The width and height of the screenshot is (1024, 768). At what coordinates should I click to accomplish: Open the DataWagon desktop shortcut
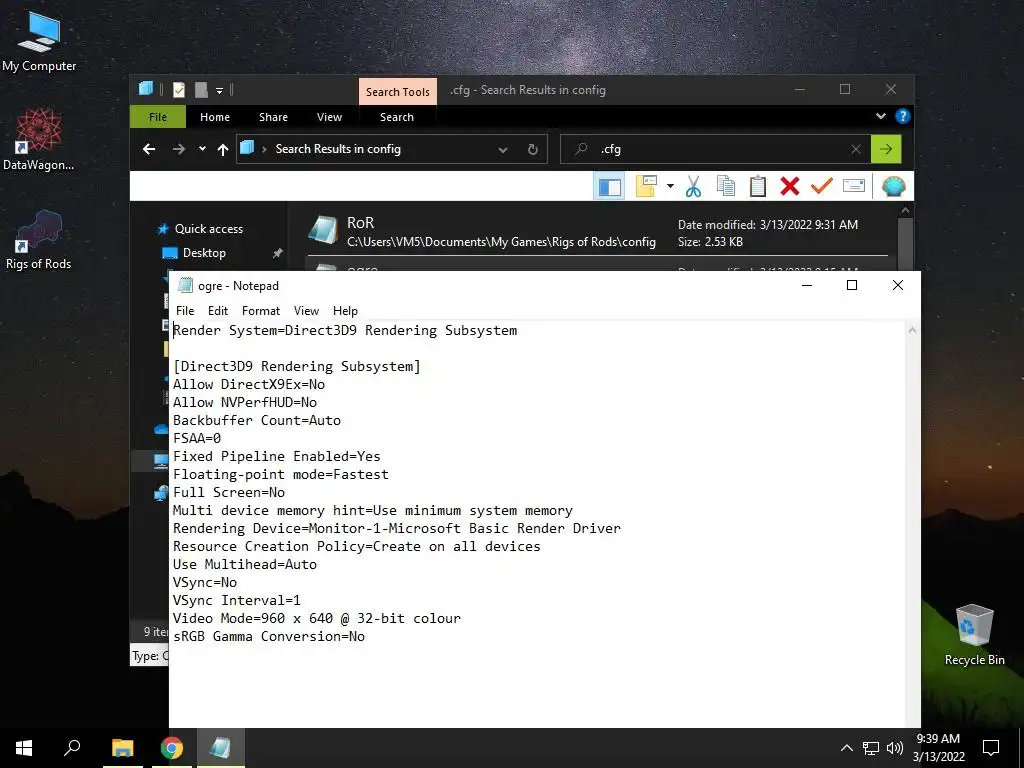[39, 139]
